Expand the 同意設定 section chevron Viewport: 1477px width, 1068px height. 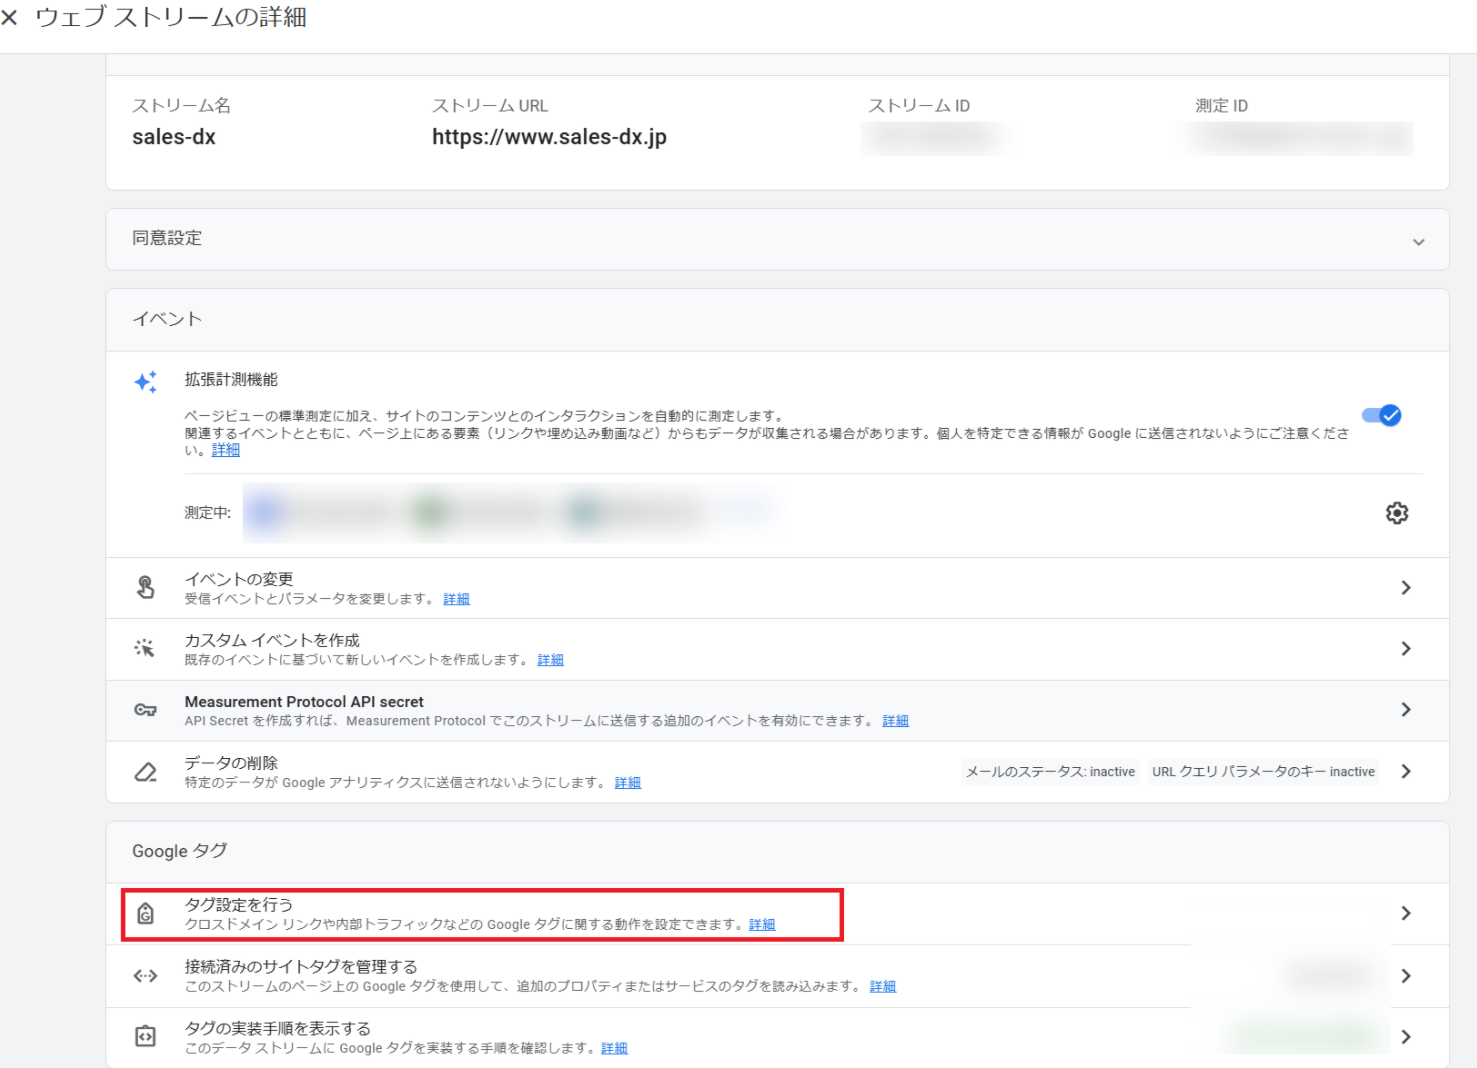click(x=1418, y=242)
